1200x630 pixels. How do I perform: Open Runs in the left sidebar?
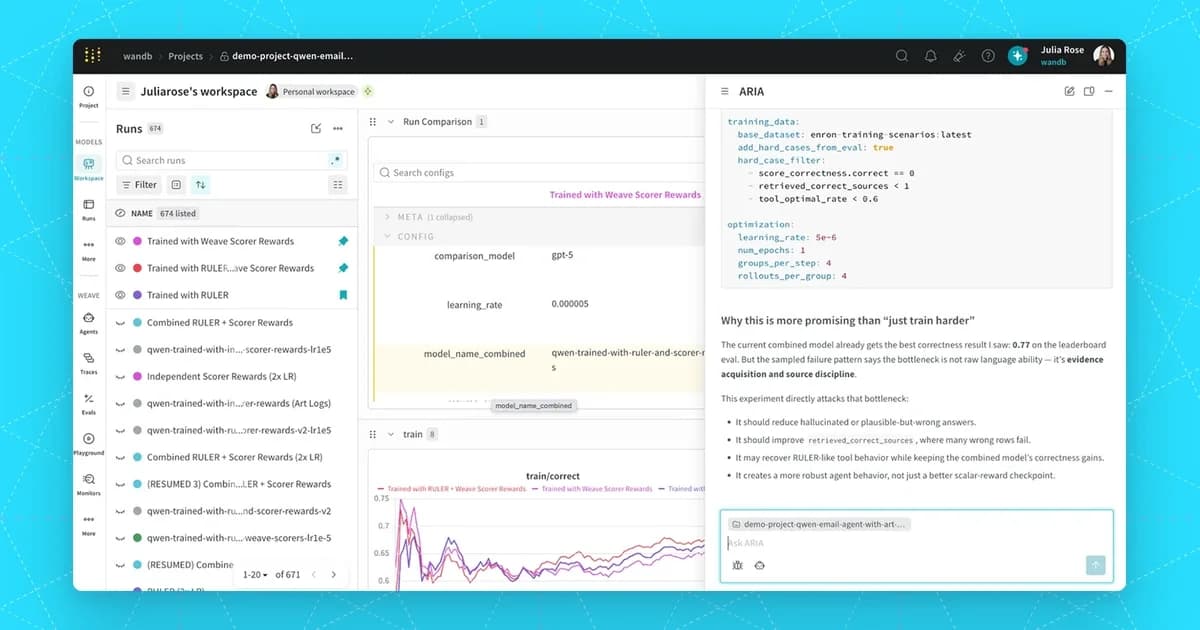(x=89, y=209)
